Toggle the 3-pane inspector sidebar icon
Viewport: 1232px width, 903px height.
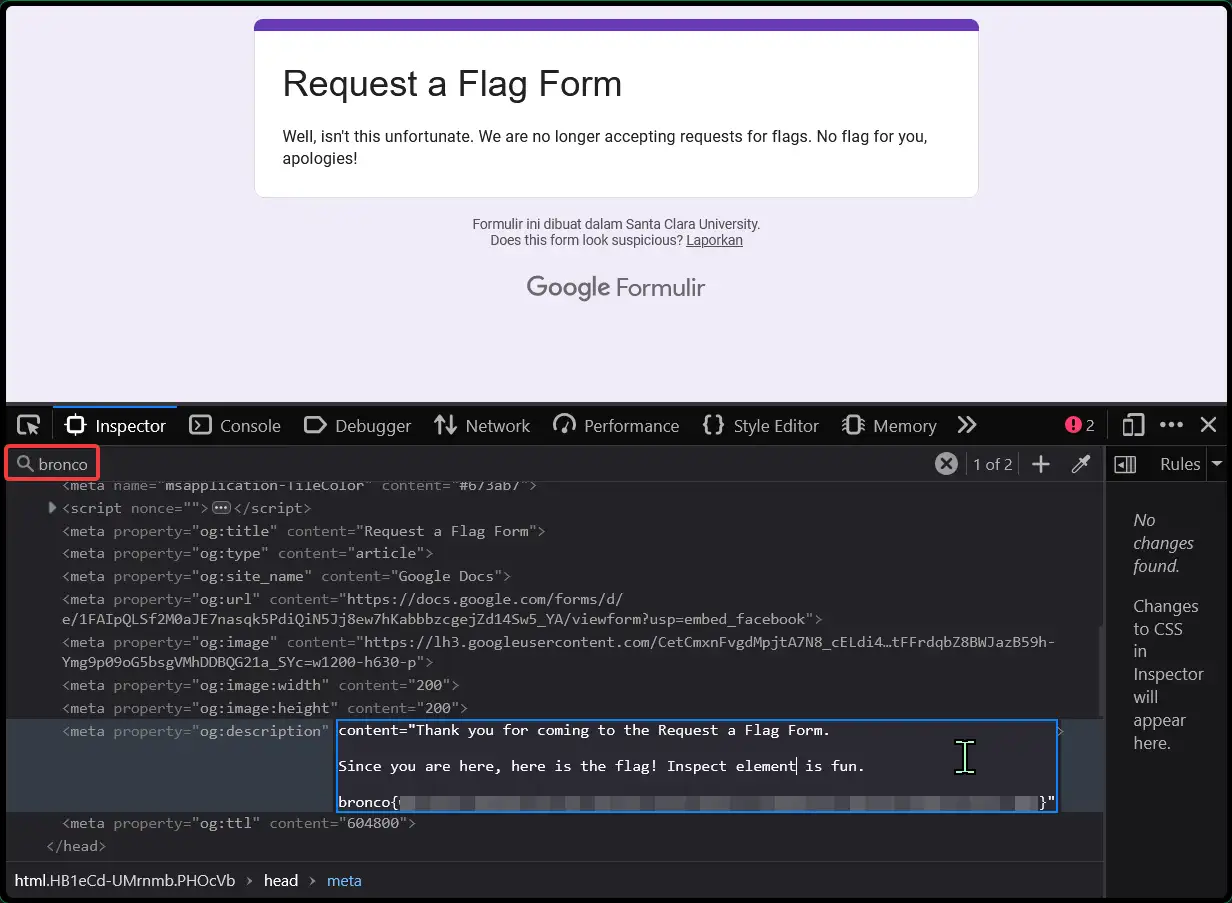coord(1125,464)
